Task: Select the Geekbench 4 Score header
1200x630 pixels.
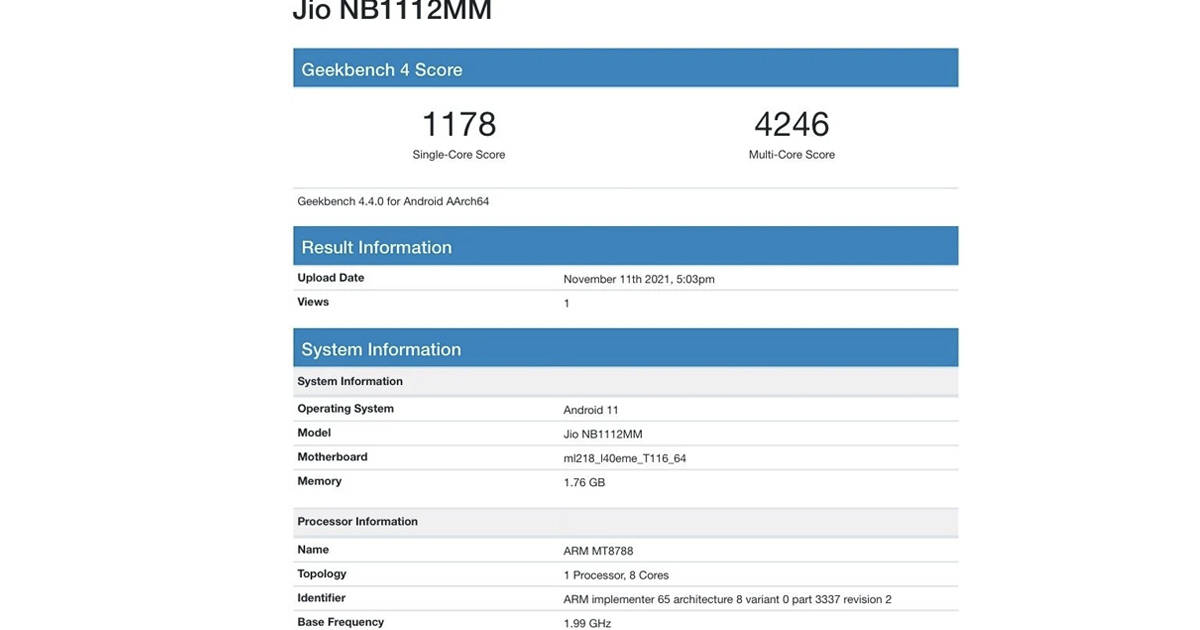Action: tap(382, 69)
